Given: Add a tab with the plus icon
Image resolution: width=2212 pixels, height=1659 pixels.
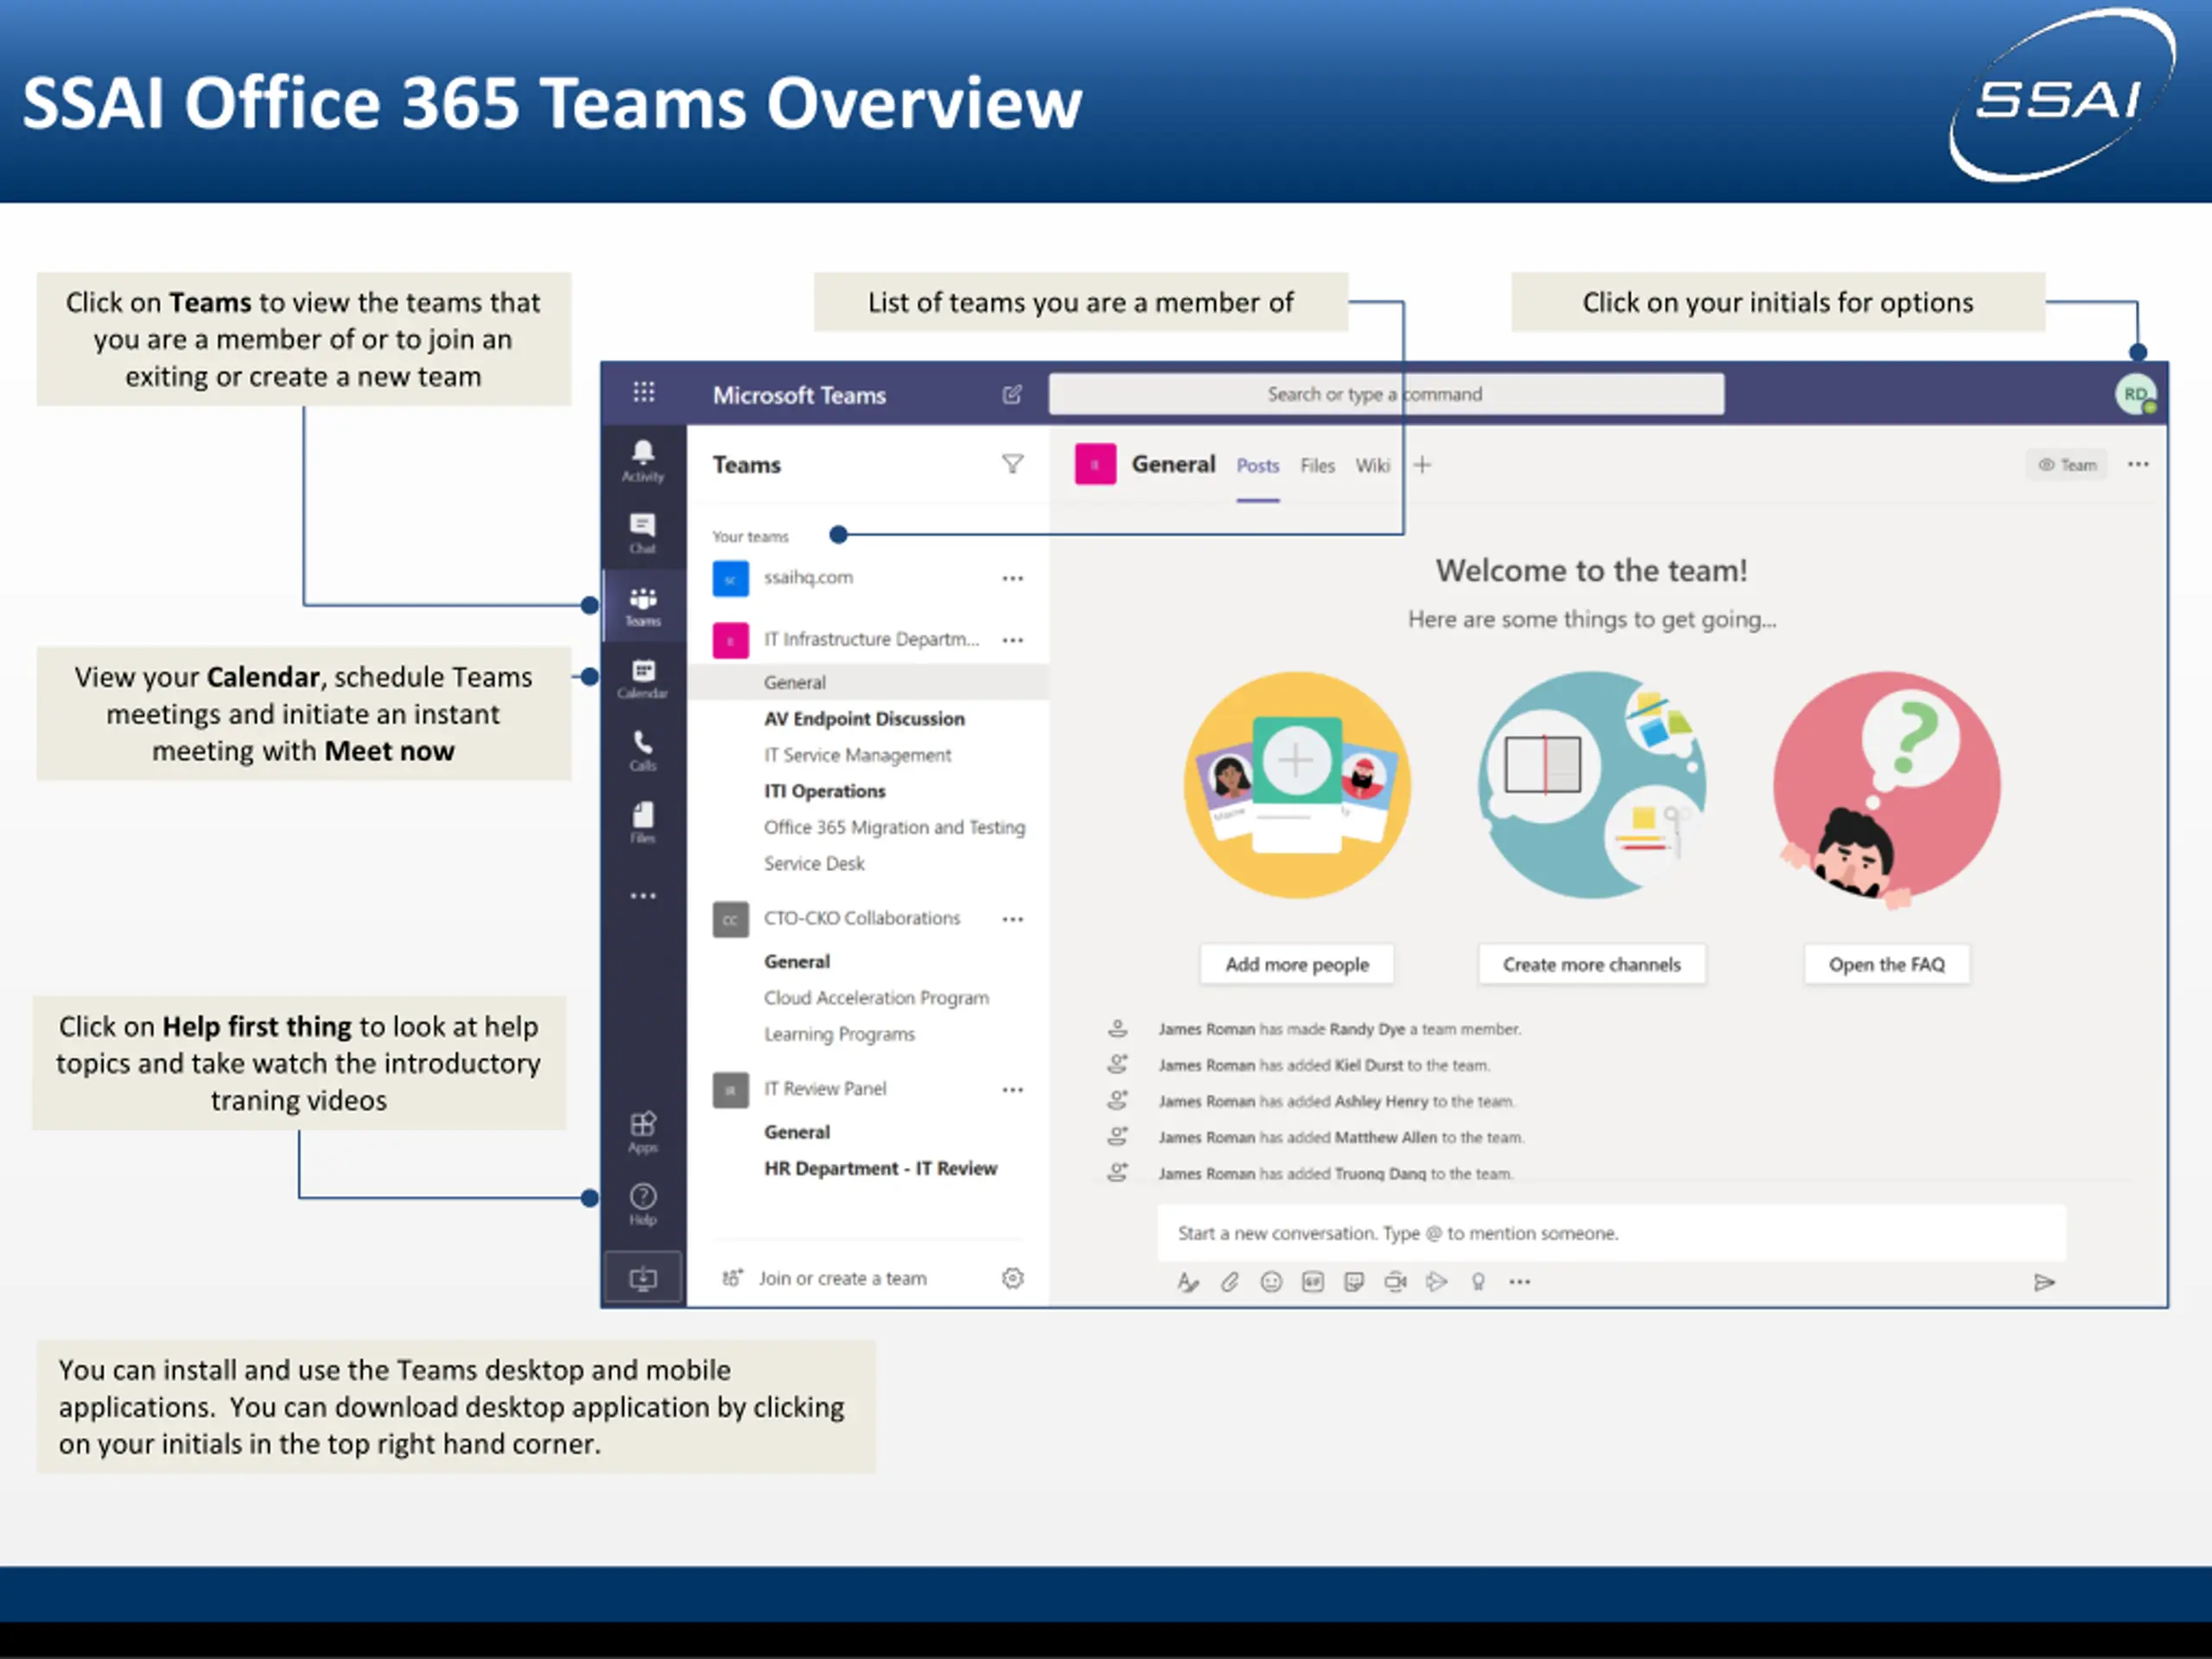Looking at the screenshot, I should click(x=1422, y=465).
